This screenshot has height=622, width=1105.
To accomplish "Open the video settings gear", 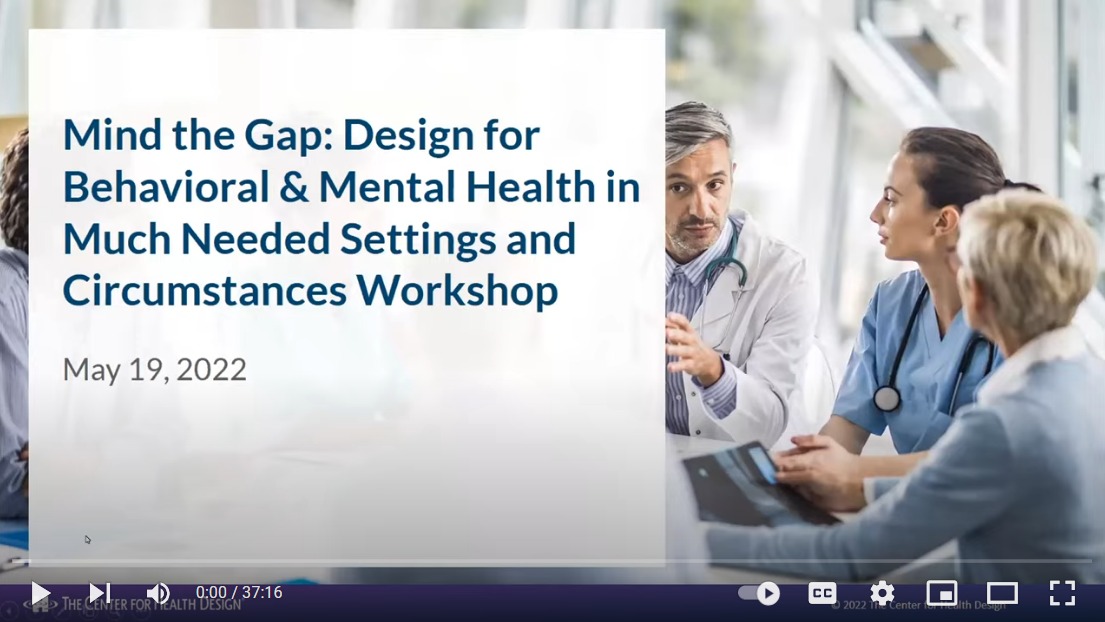I will [x=882, y=593].
